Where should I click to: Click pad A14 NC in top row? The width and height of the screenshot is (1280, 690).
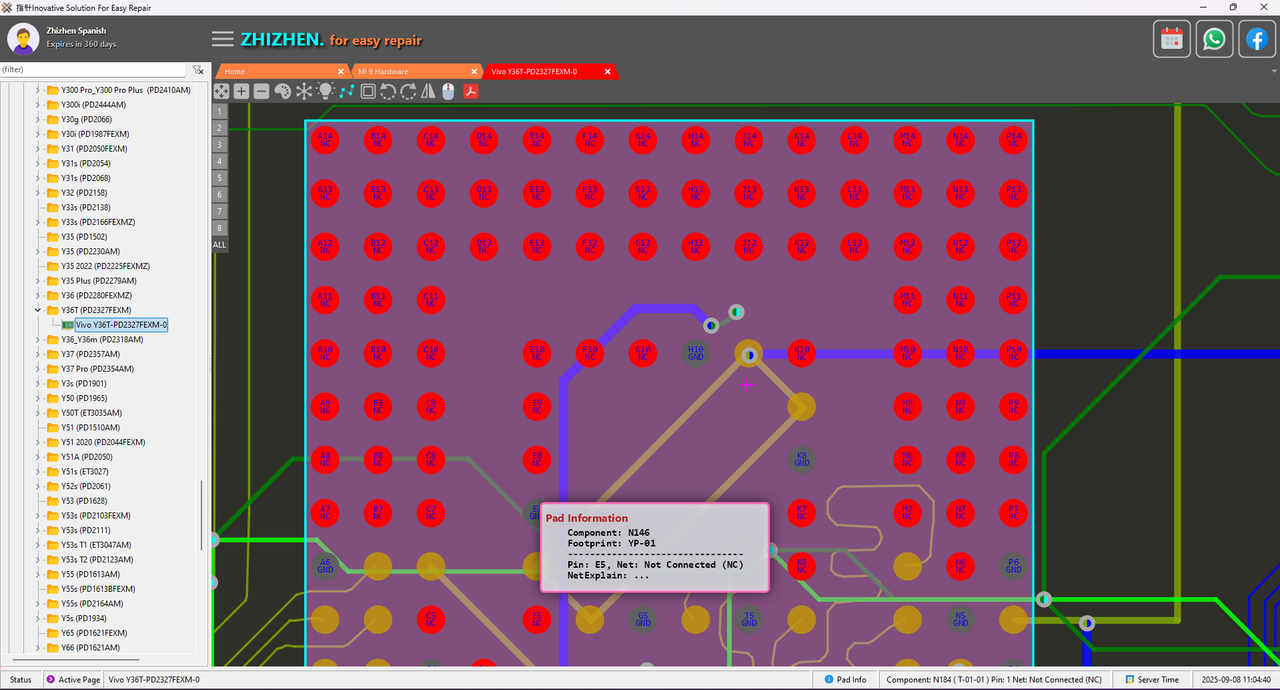pos(325,139)
